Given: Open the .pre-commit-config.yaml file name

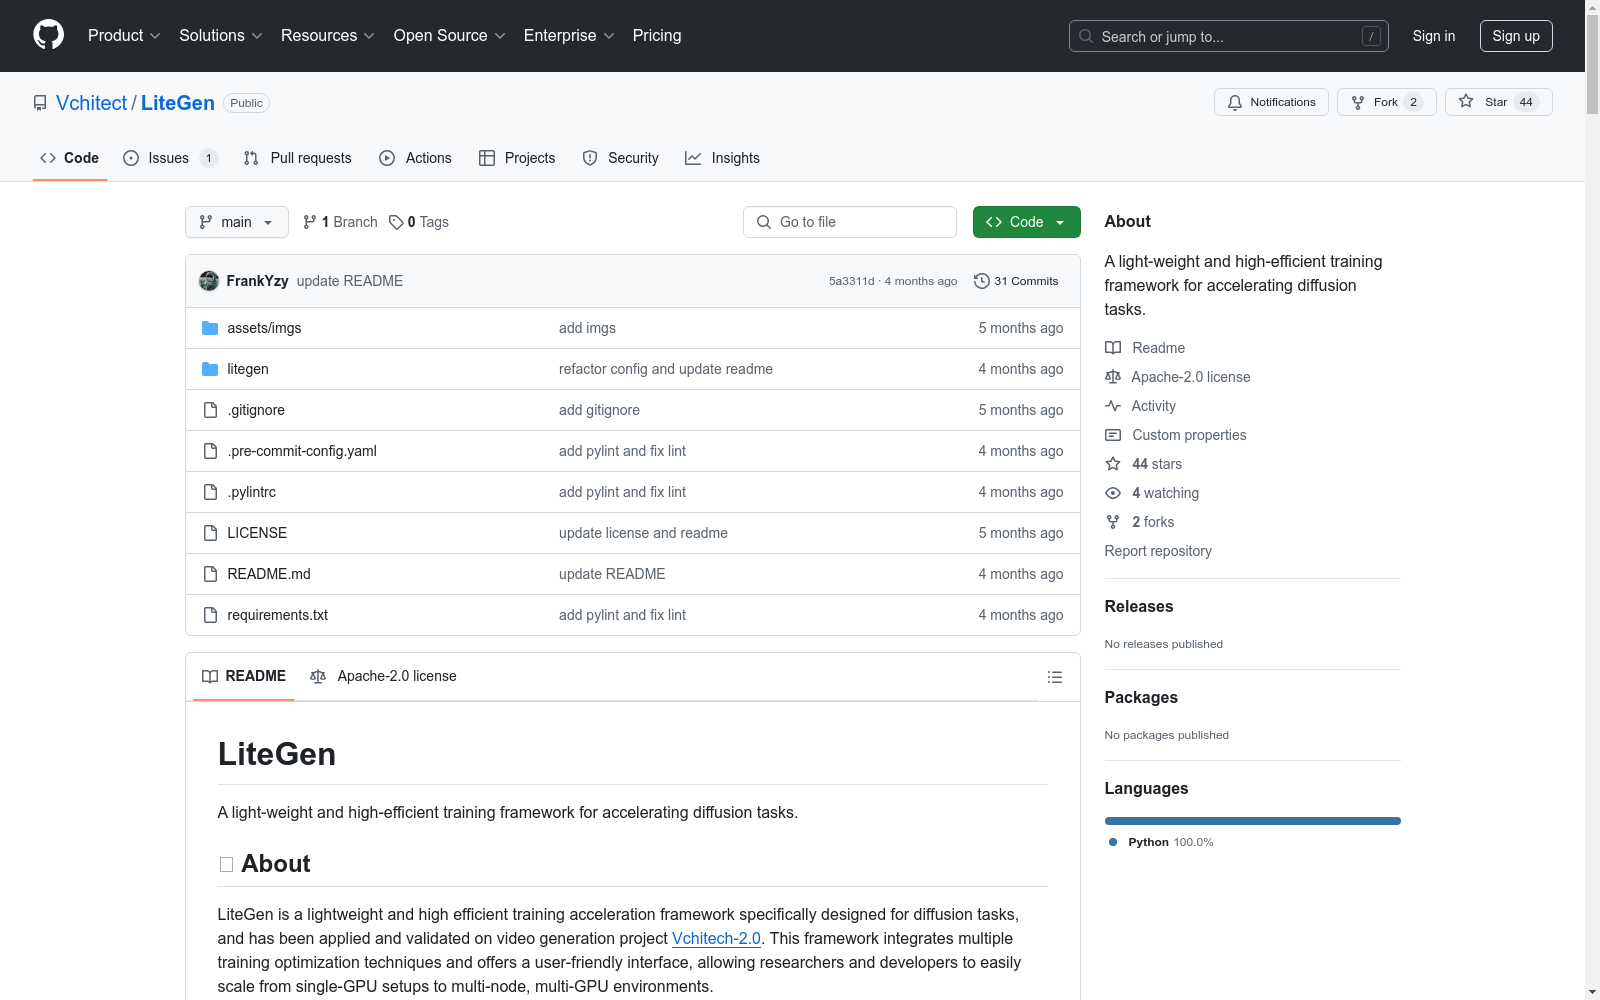Looking at the screenshot, I should [x=302, y=451].
